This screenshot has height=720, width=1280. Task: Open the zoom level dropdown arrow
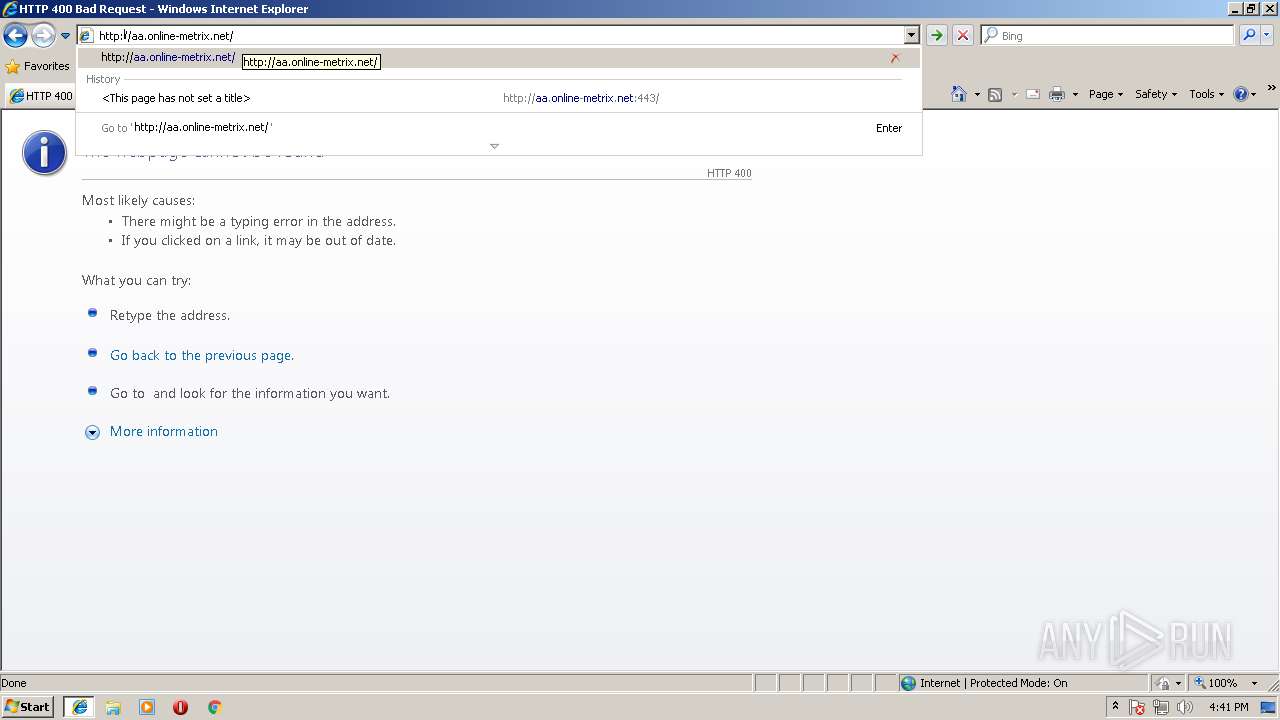coord(1254,683)
